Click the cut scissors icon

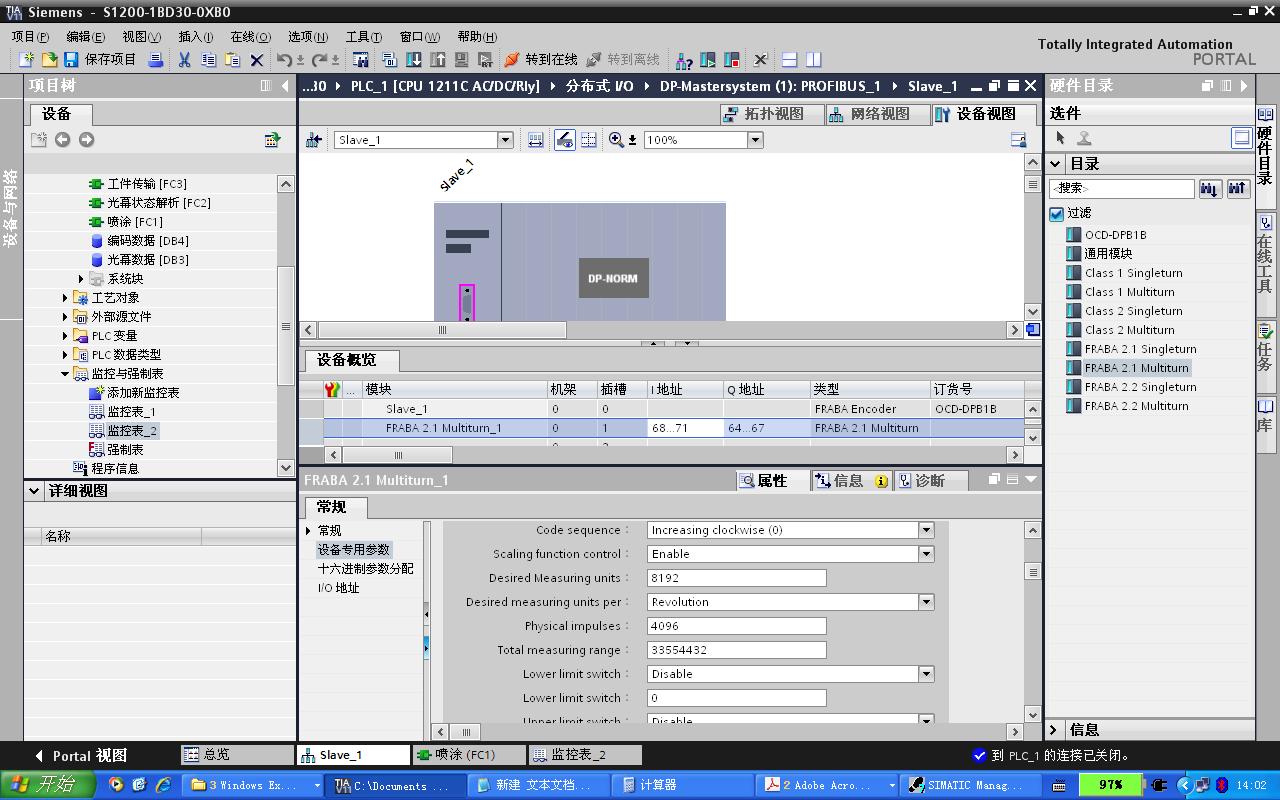(184, 60)
